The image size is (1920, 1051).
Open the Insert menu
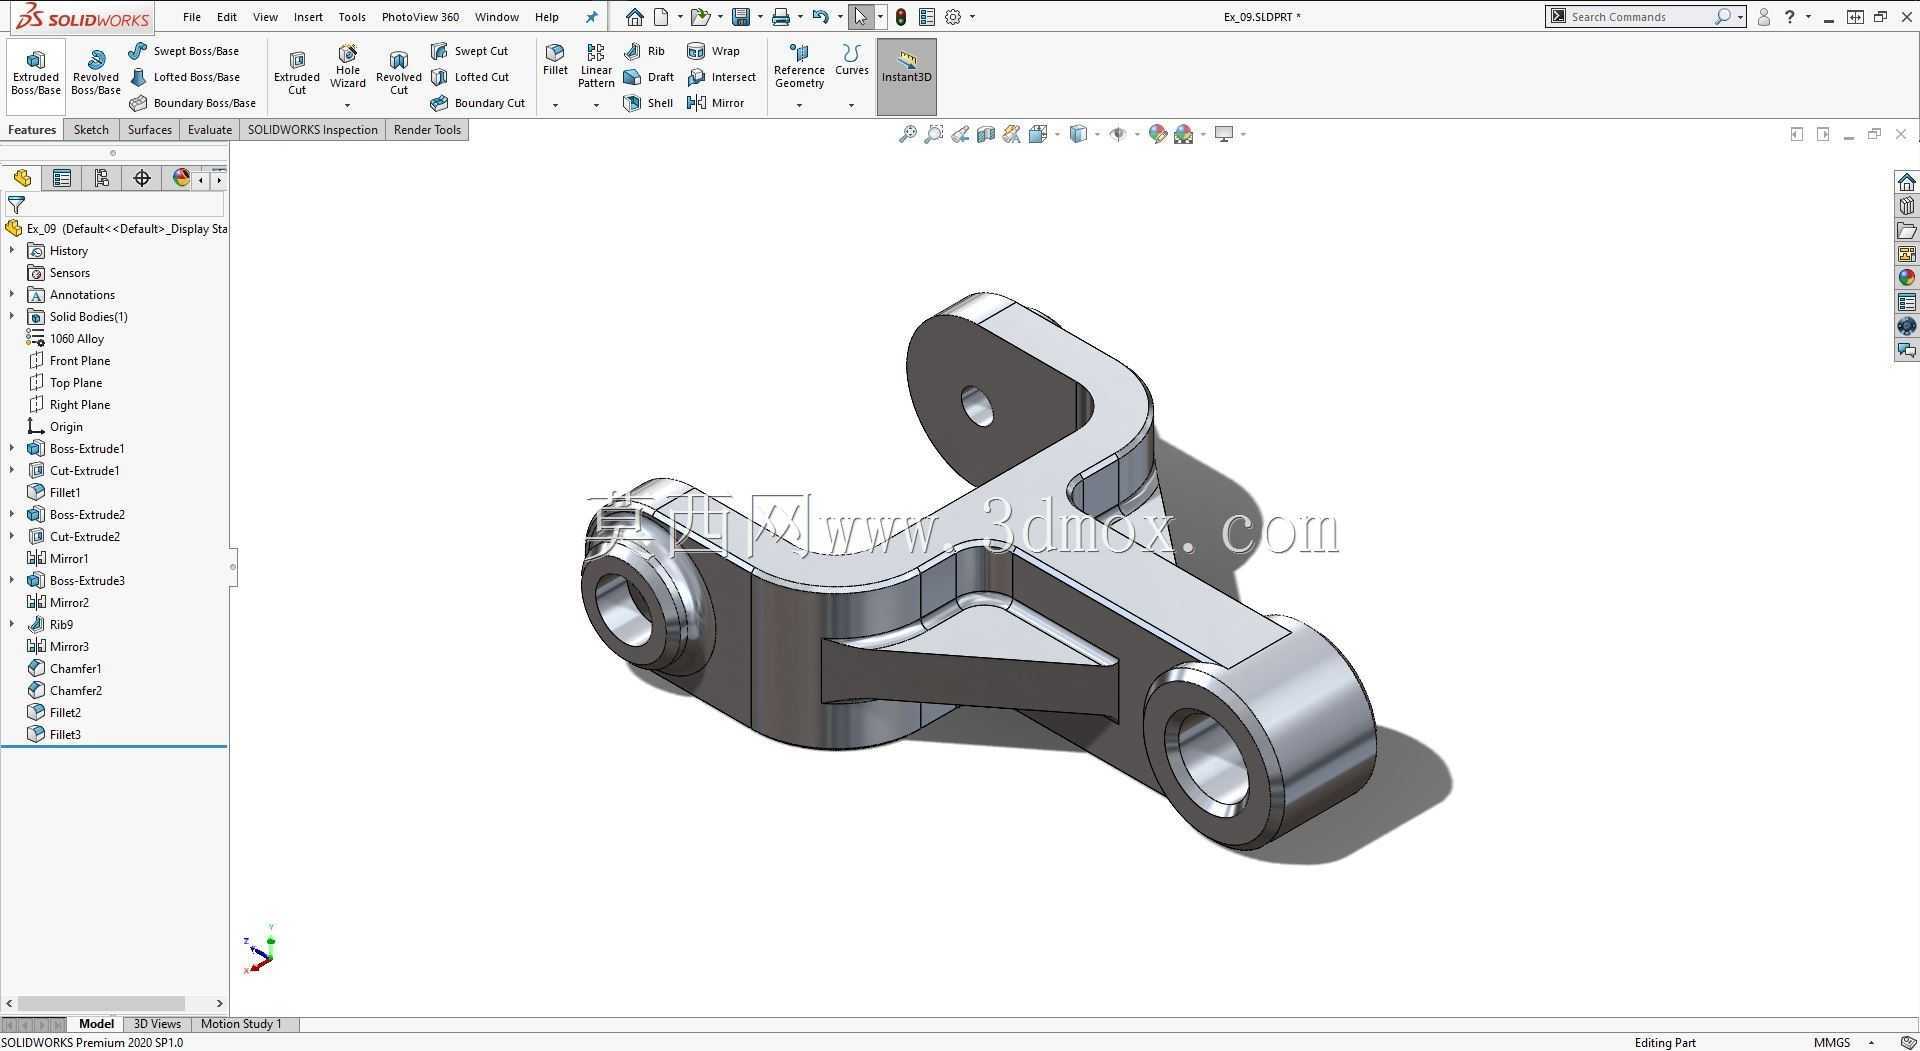[308, 17]
